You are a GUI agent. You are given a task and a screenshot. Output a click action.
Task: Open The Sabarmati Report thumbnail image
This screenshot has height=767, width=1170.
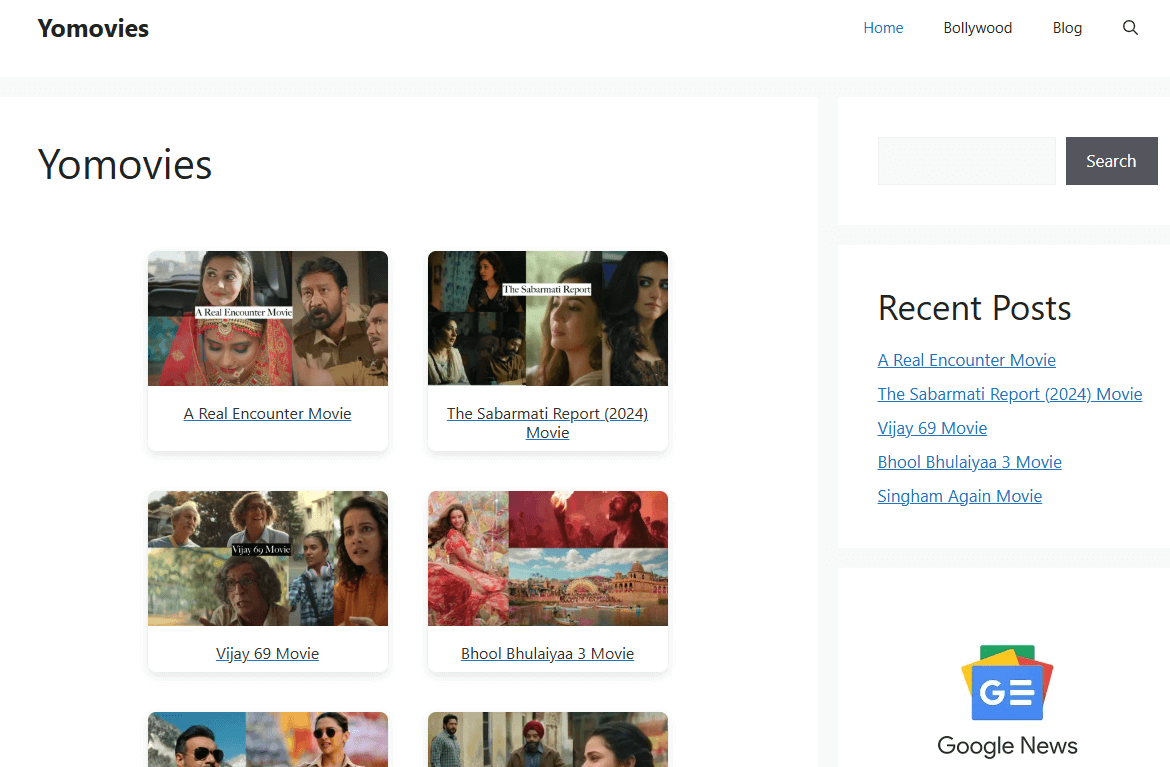(x=548, y=318)
